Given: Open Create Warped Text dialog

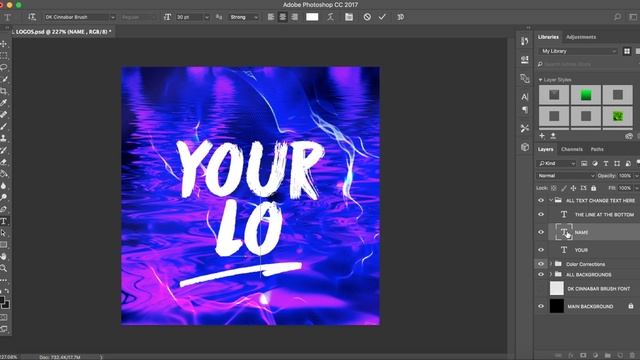Looking at the screenshot, I should point(330,17).
